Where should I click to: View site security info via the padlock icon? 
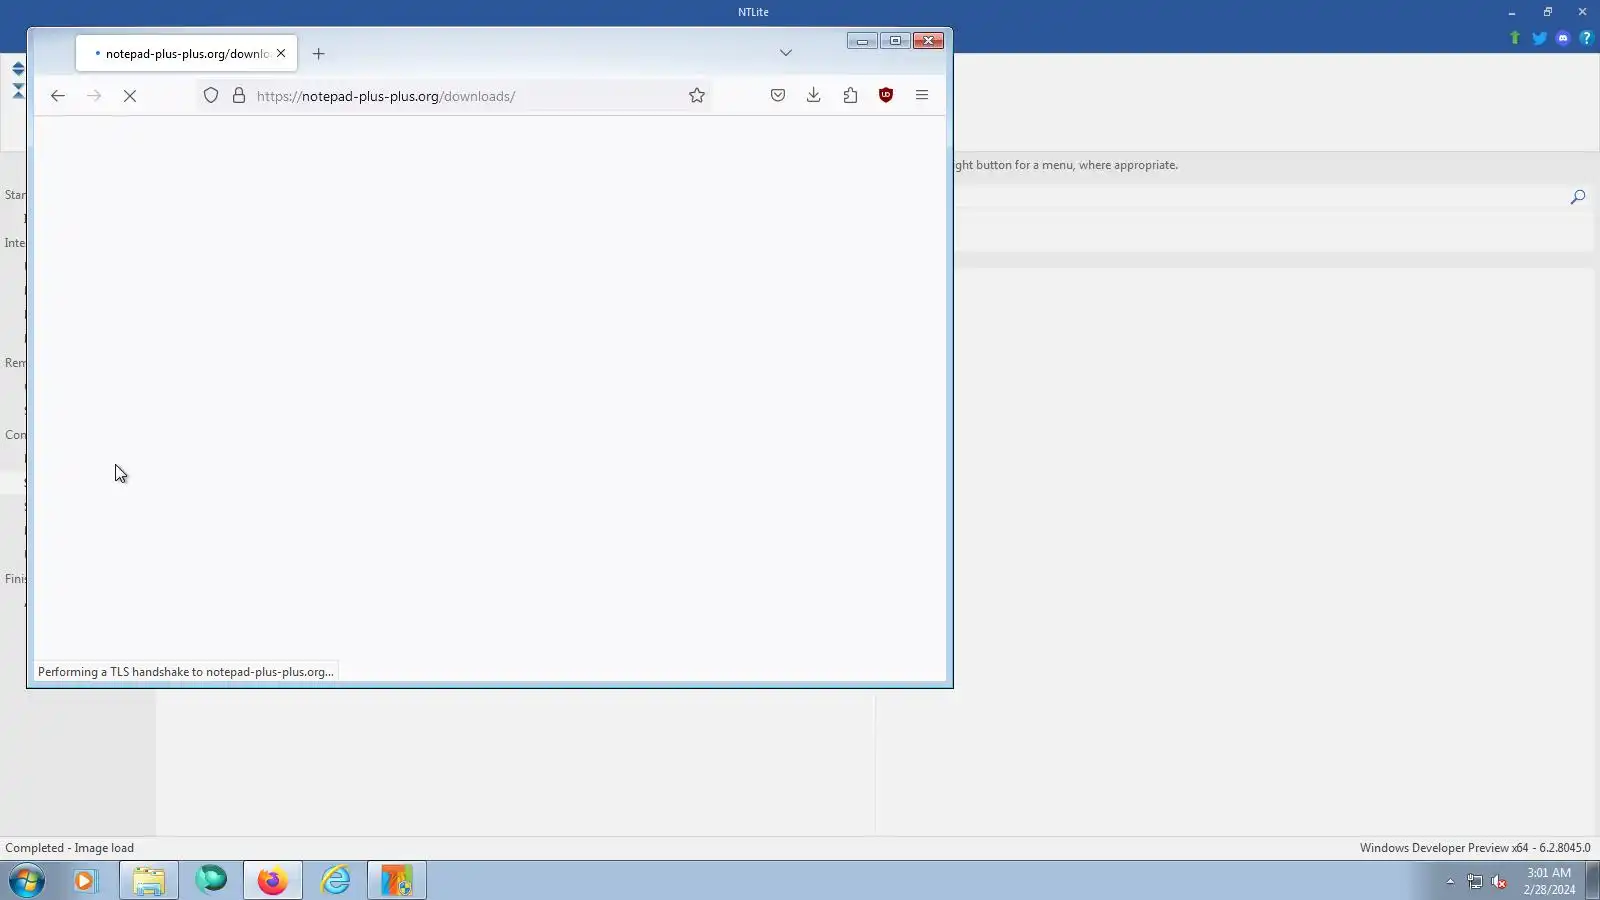[239, 96]
